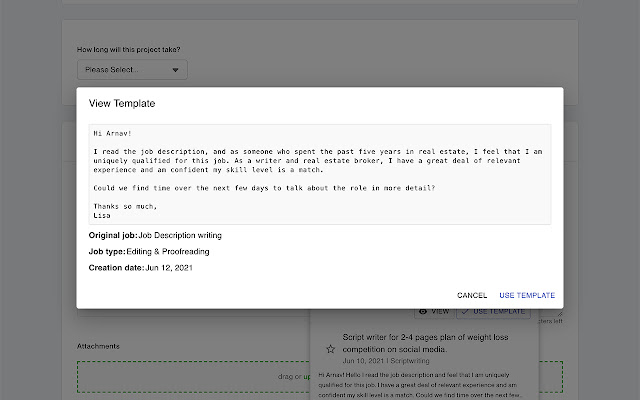Click the Original job Job Description writing line
This screenshot has width=640, height=400.
(155, 235)
